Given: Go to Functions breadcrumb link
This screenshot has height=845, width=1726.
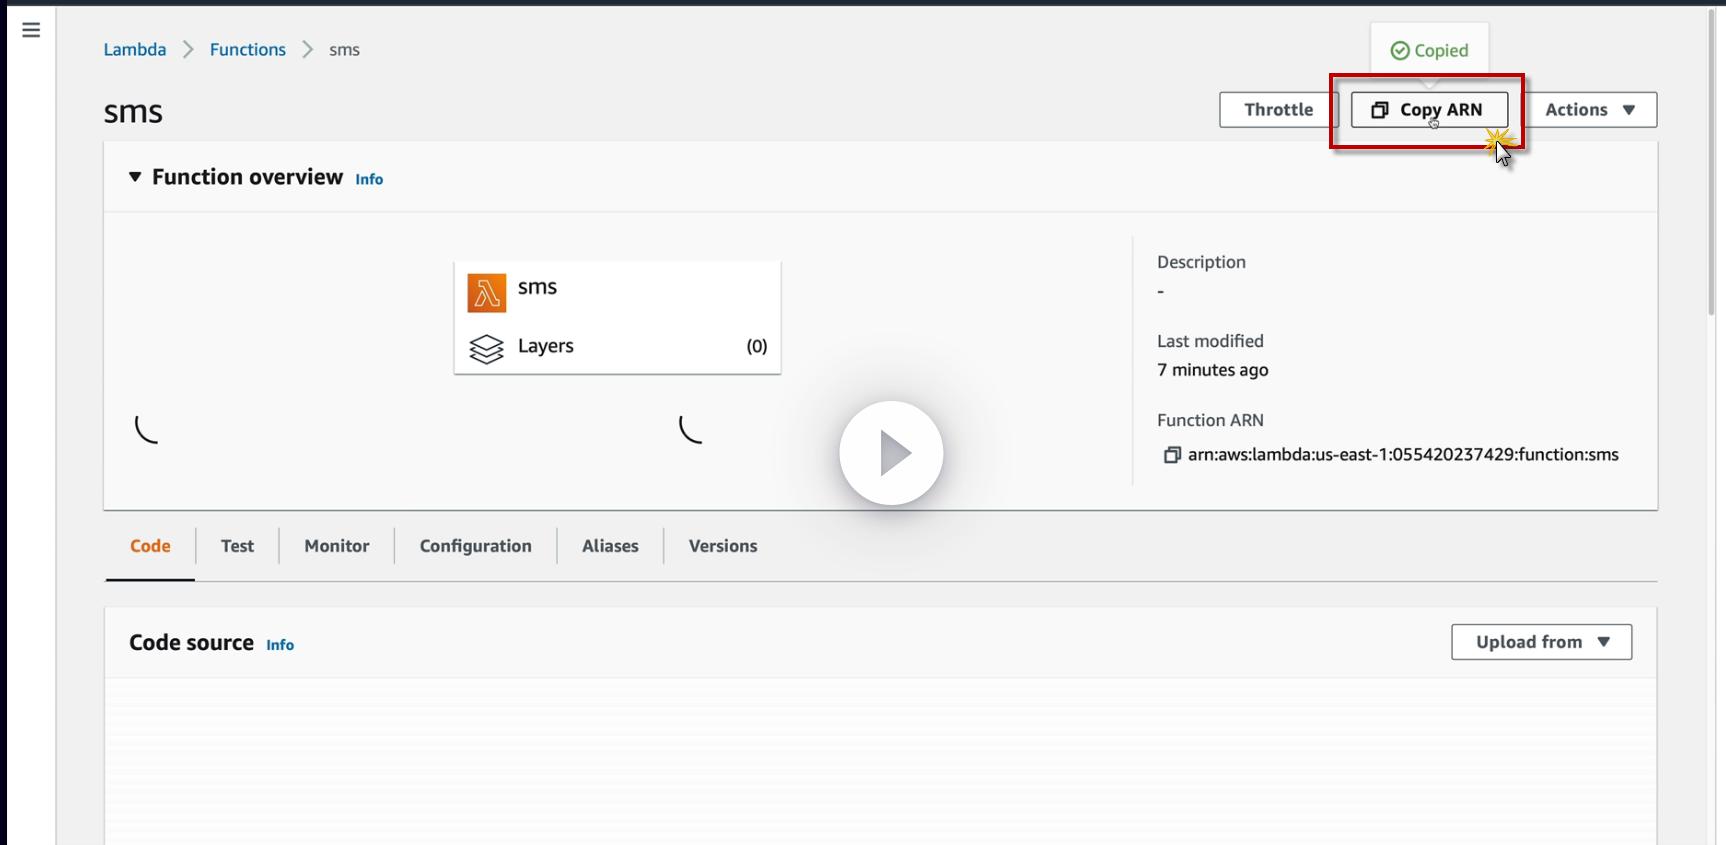Looking at the screenshot, I should tap(248, 50).
